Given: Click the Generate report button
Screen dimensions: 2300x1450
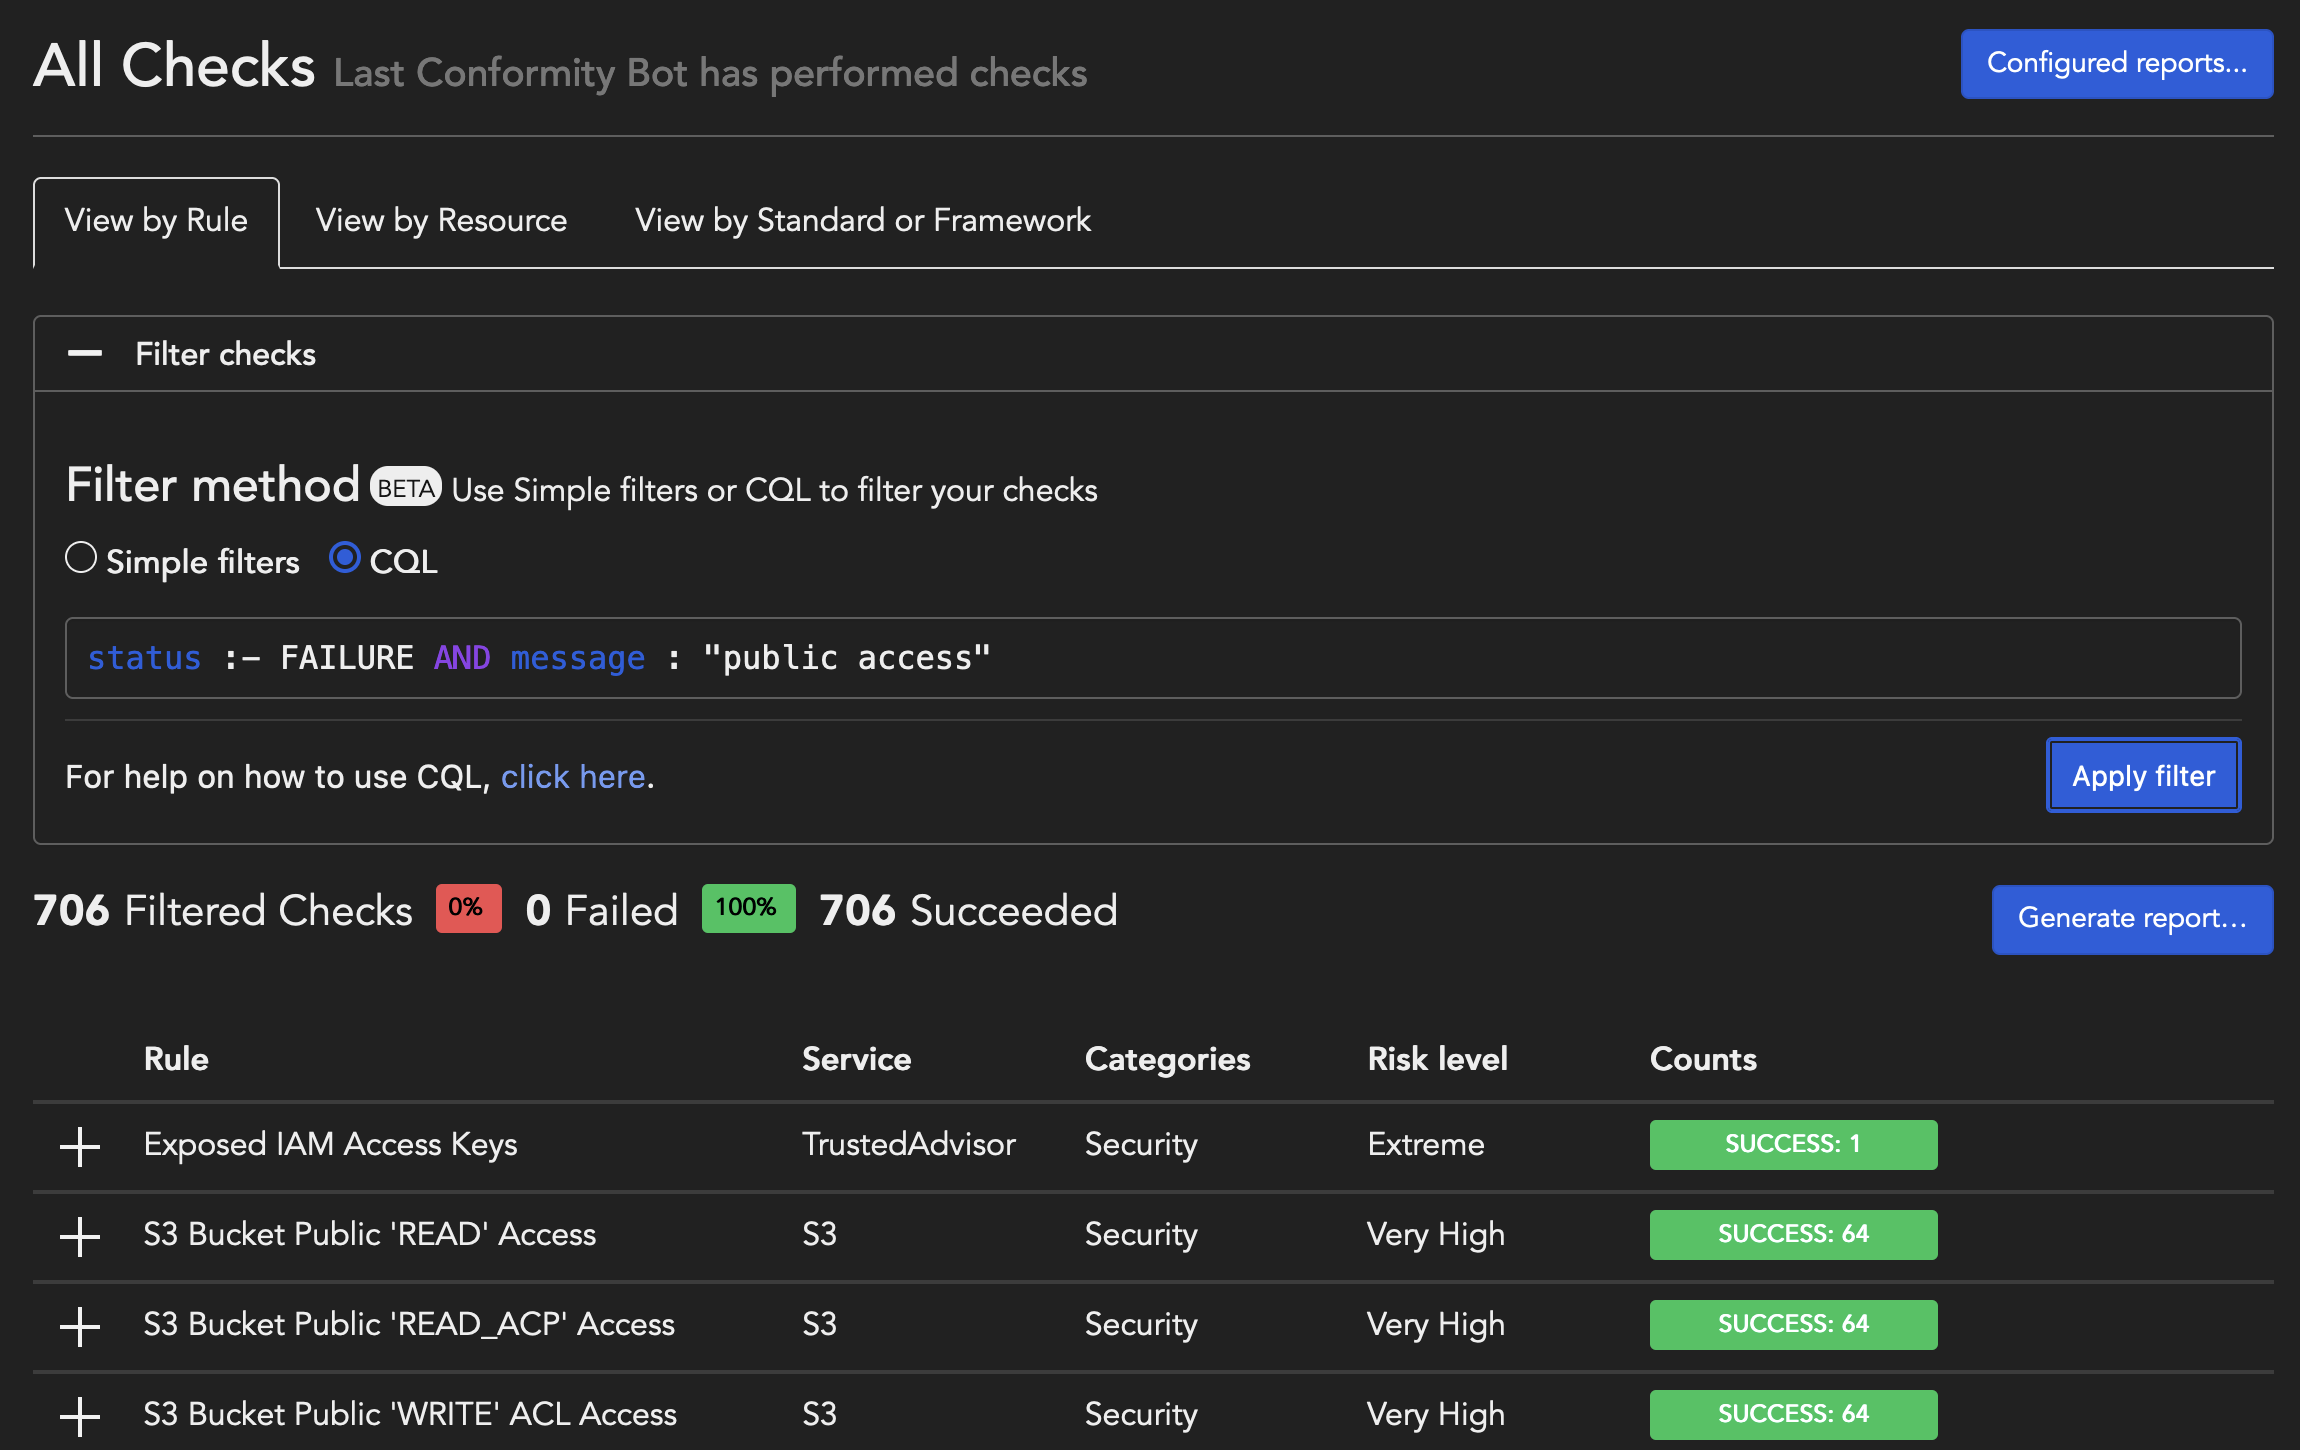Looking at the screenshot, I should pyautogui.click(x=2132, y=918).
